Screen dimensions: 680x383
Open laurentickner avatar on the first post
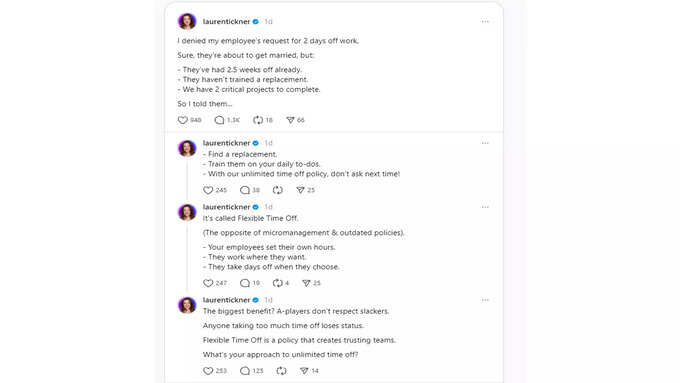point(187,21)
